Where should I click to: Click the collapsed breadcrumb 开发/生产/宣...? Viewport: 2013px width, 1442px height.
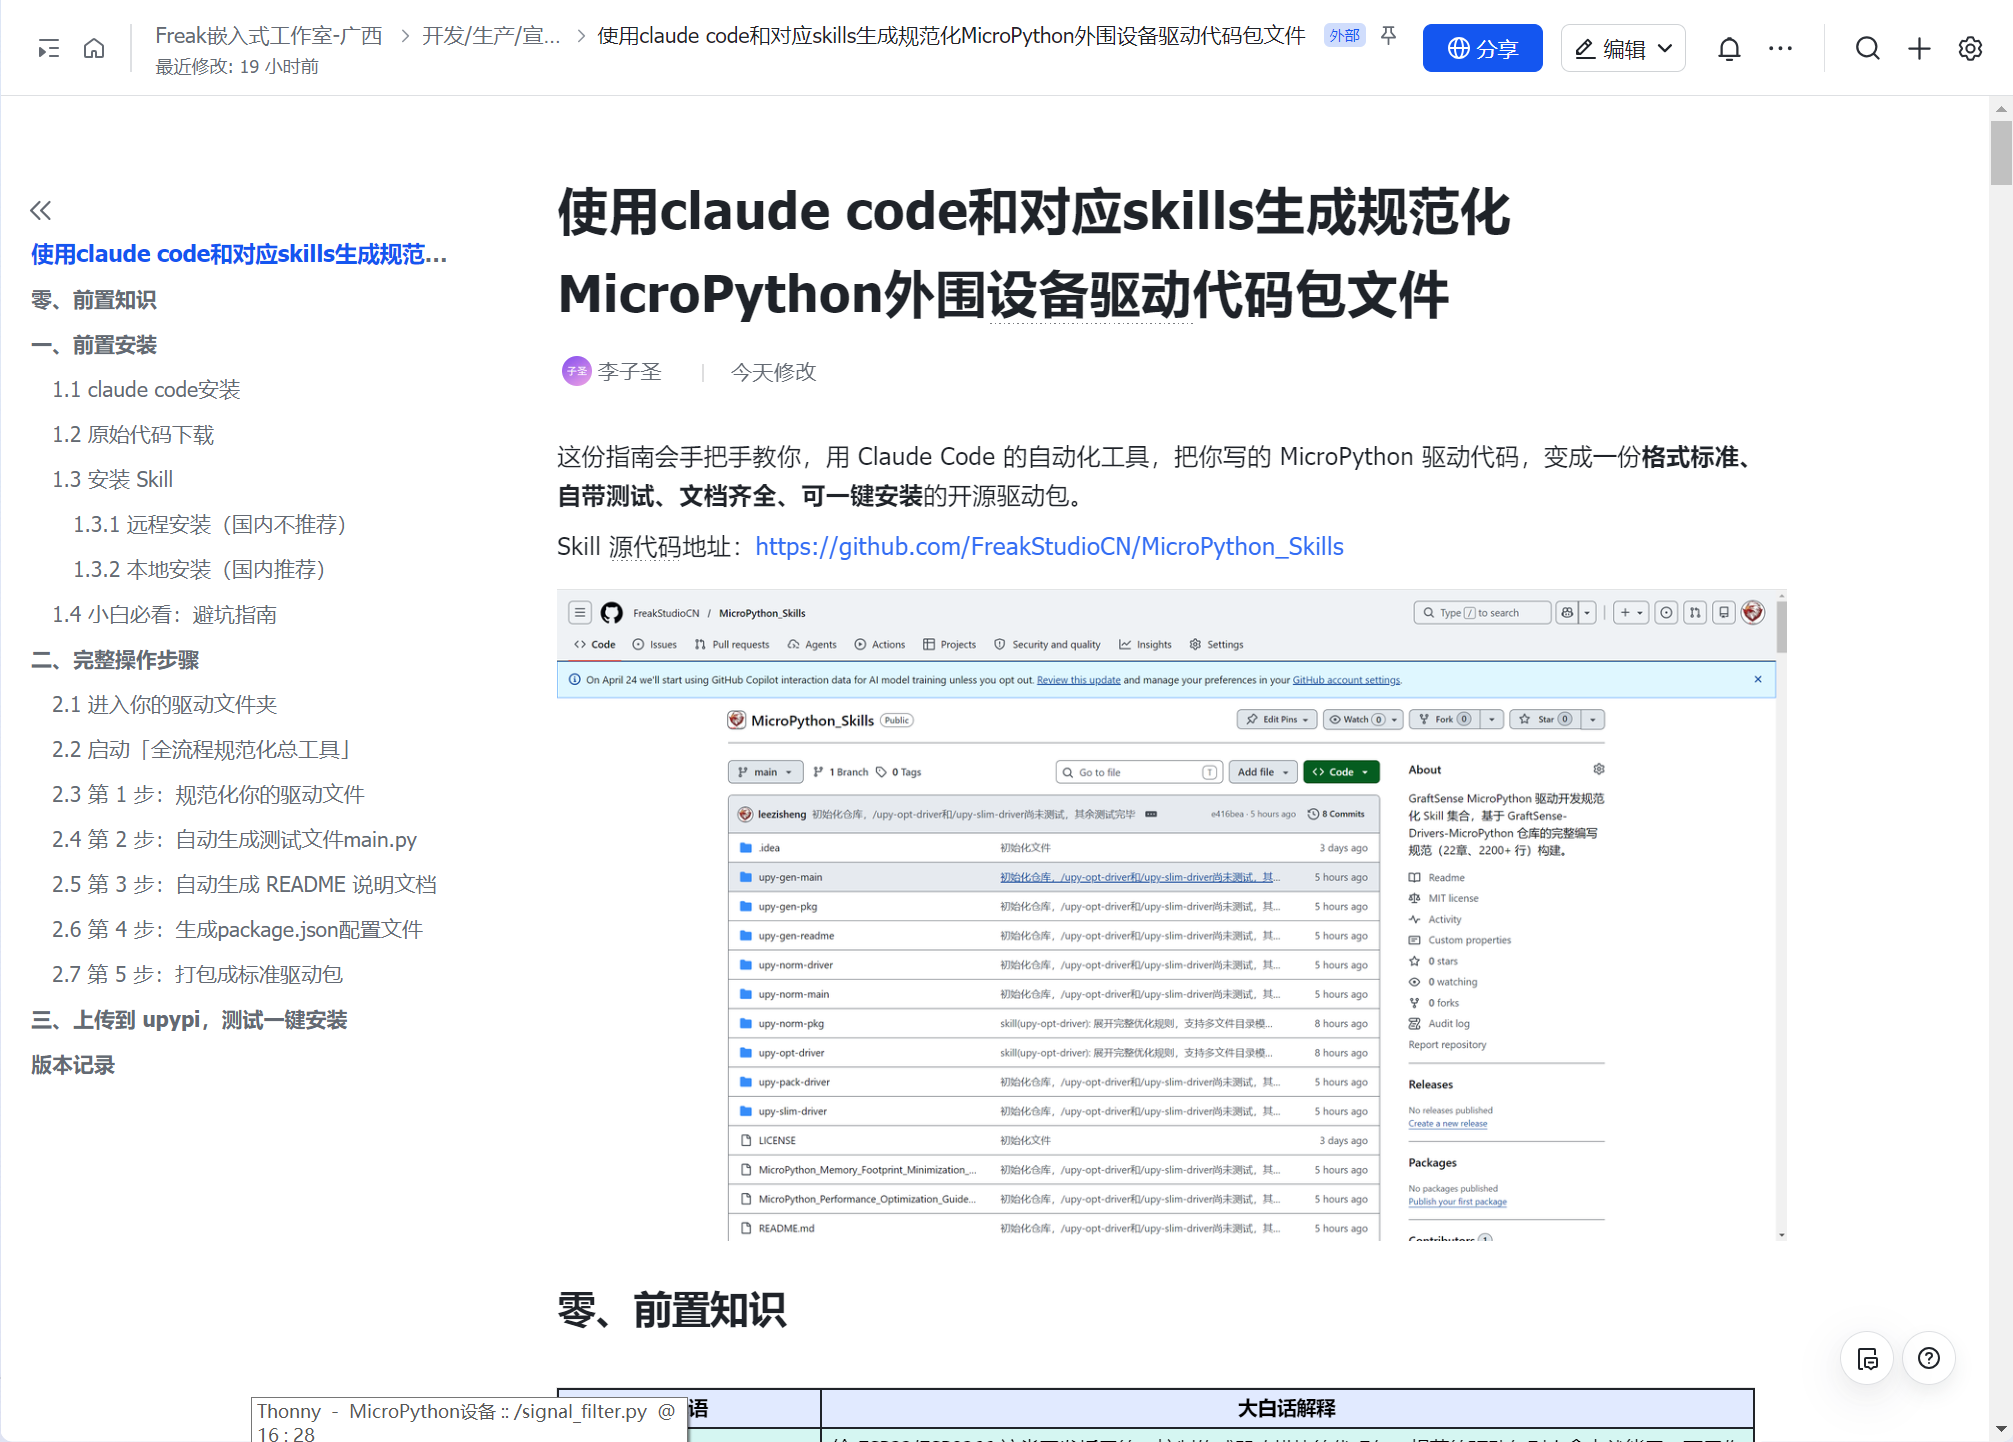click(491, 36)
